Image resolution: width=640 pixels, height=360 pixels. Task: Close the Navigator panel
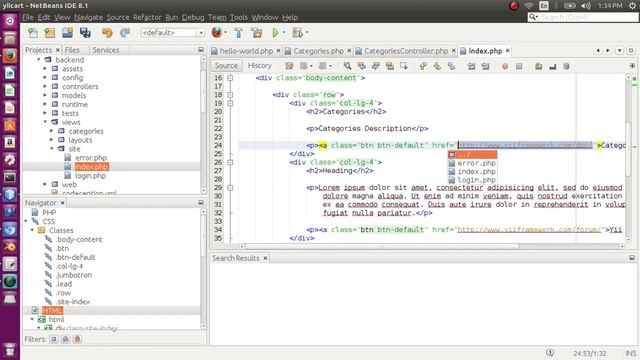[62, 203]
